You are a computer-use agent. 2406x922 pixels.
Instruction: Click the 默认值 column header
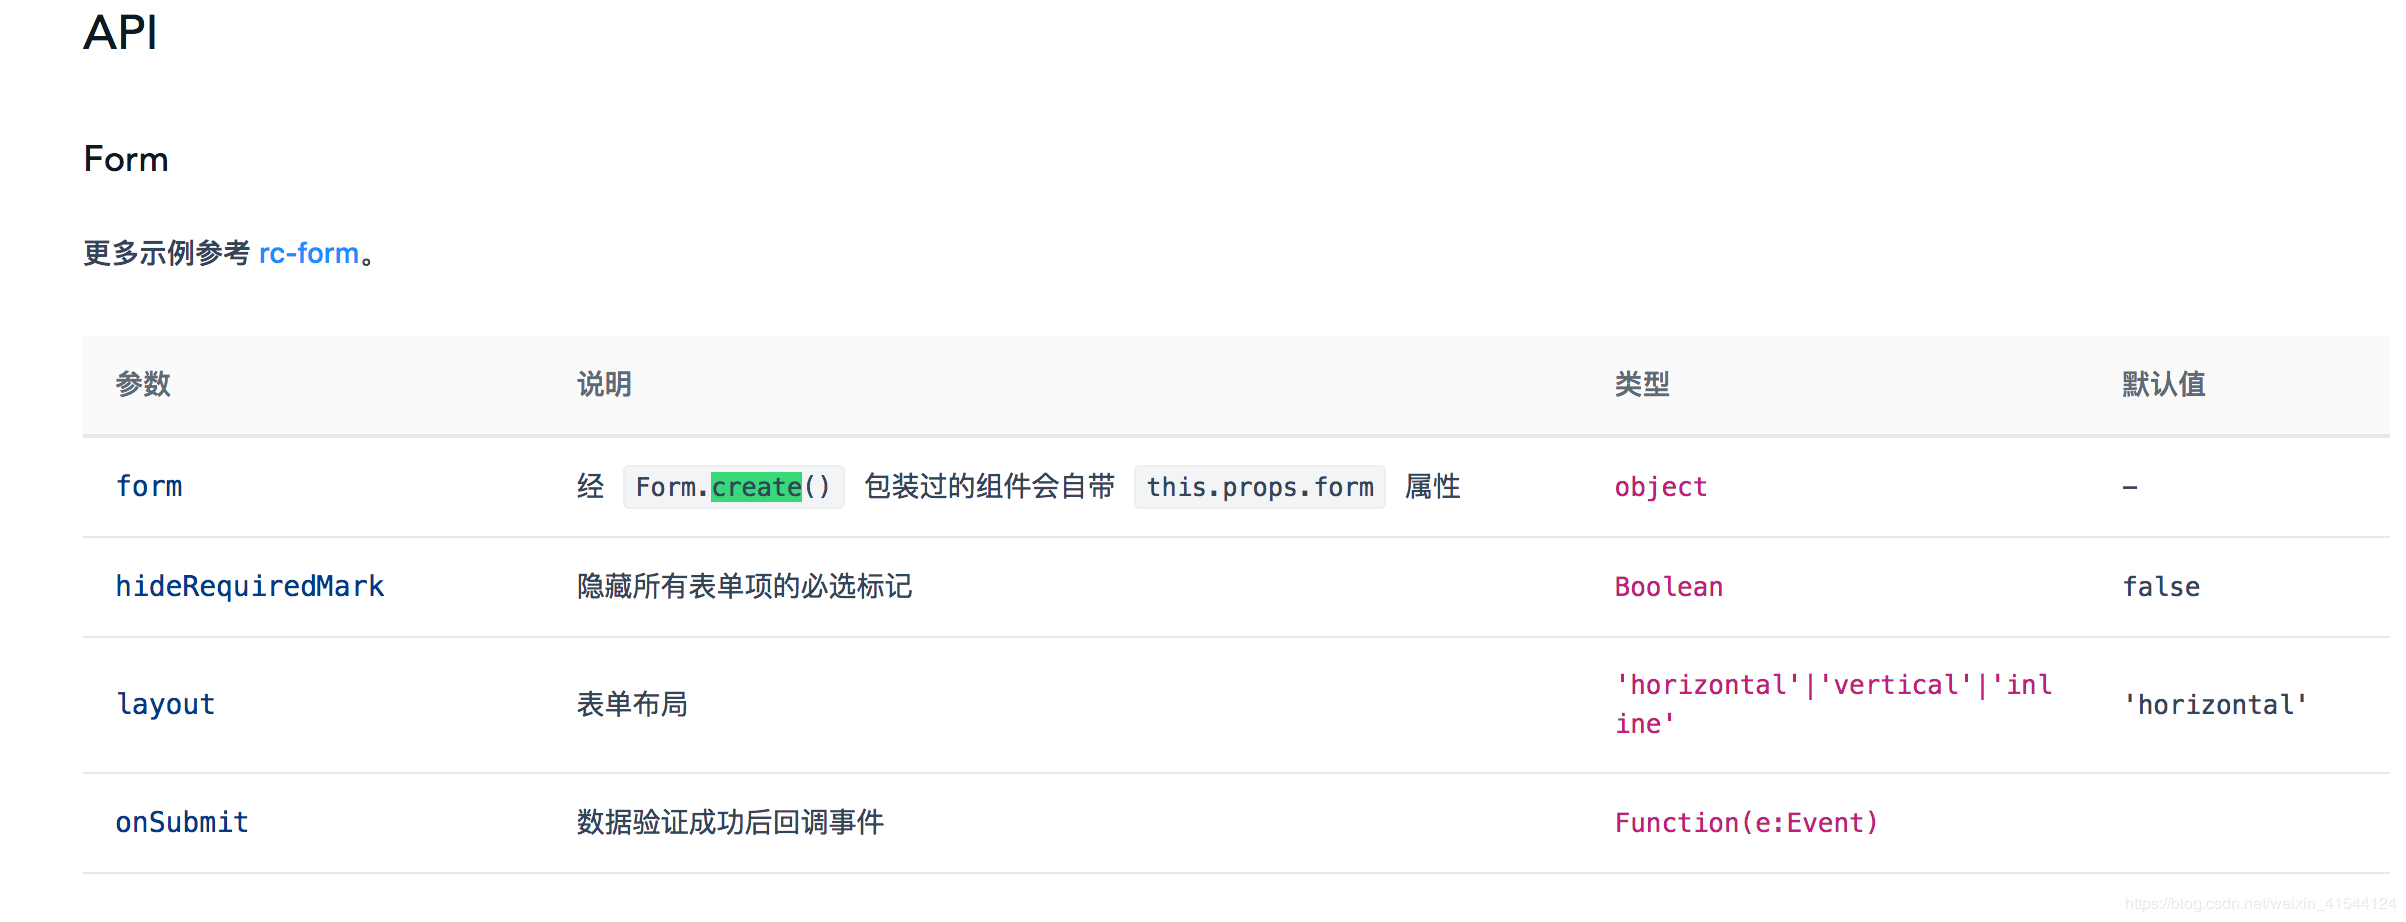[2164, 384]
